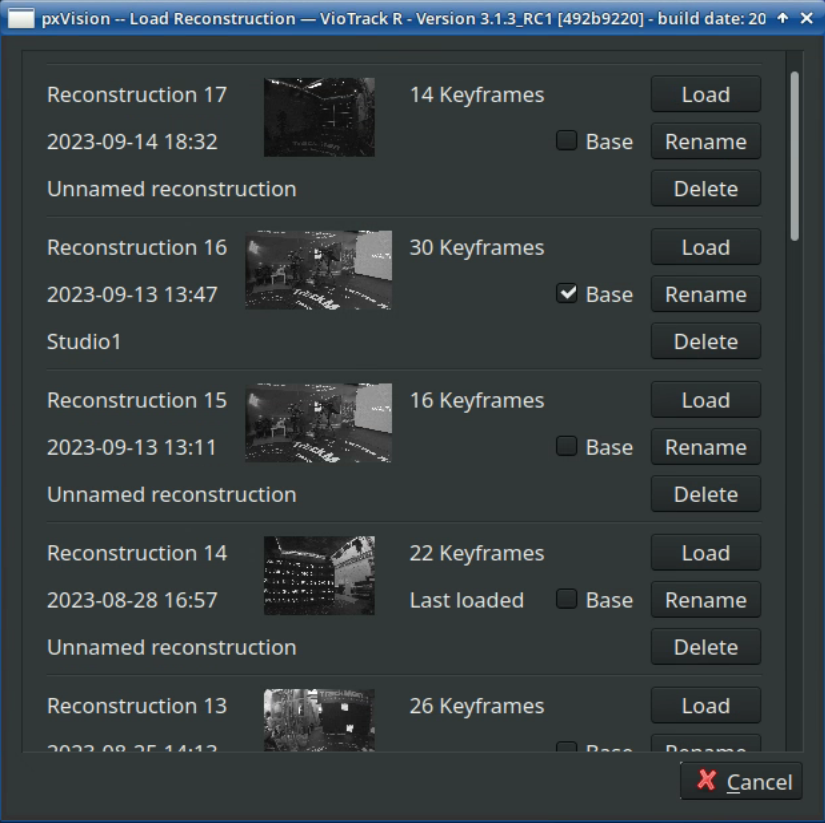825x823 pixels.
Task: Enable Base checkbox for Reconstruction 17
Action: coord(567,141)
